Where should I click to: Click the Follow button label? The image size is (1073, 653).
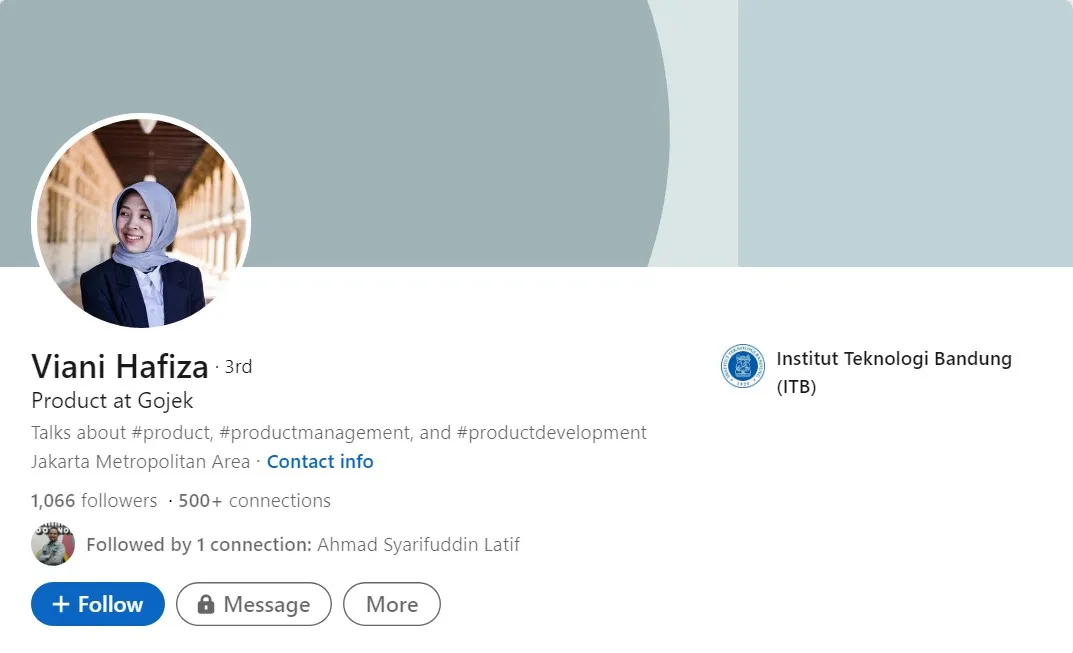pyautogui.click(x=110, y=605)
